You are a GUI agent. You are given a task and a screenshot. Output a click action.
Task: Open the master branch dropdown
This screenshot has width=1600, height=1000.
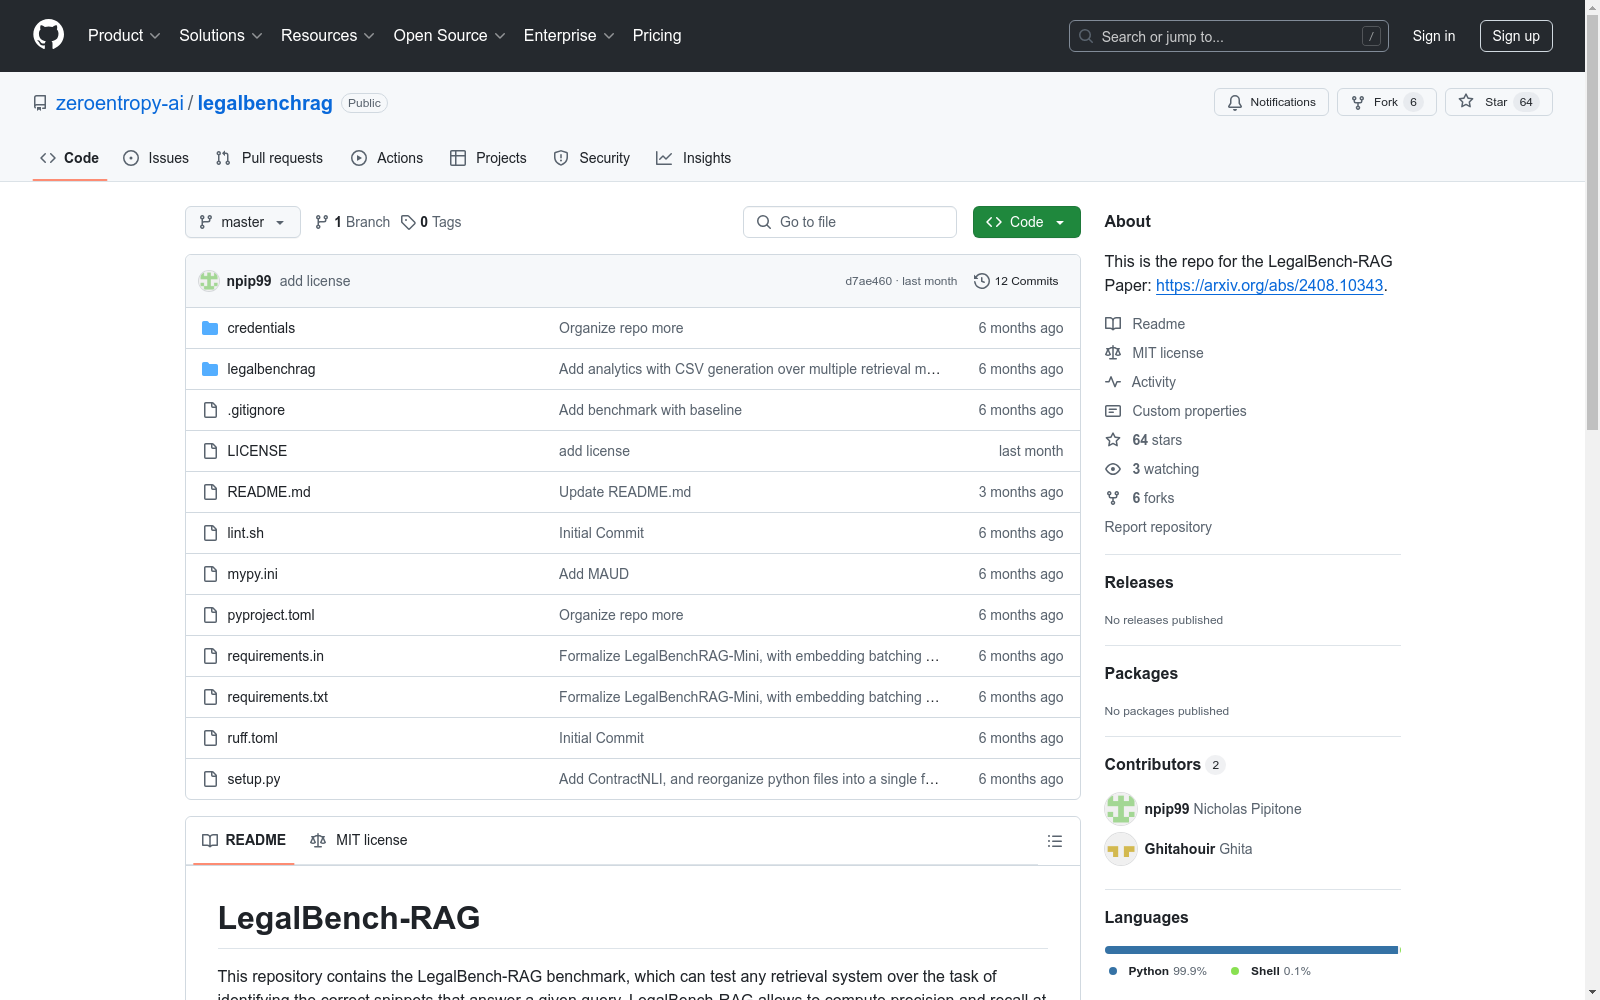tap(243, 222)
